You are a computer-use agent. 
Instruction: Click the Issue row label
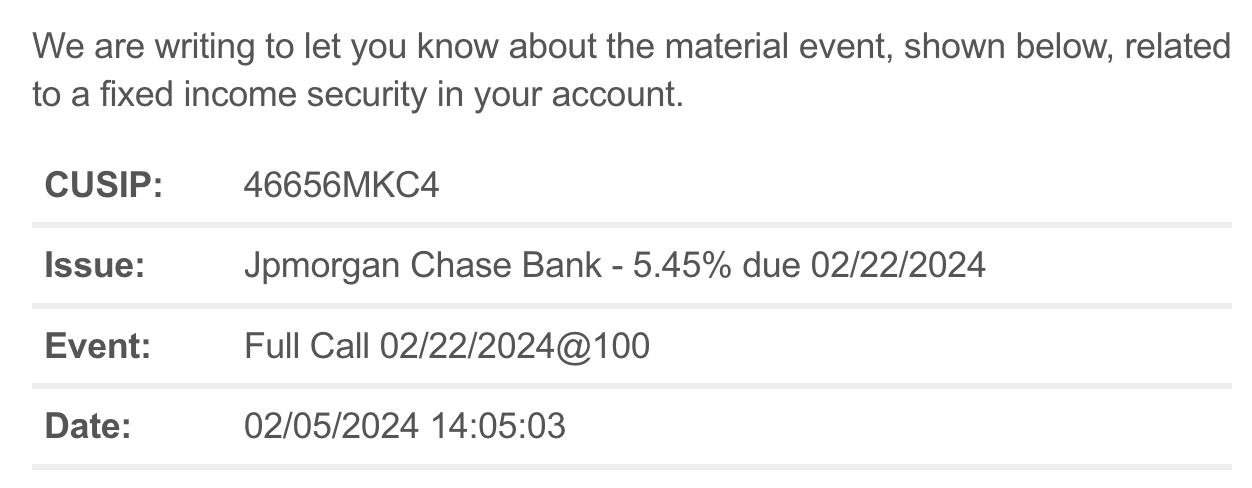[95, 266]
